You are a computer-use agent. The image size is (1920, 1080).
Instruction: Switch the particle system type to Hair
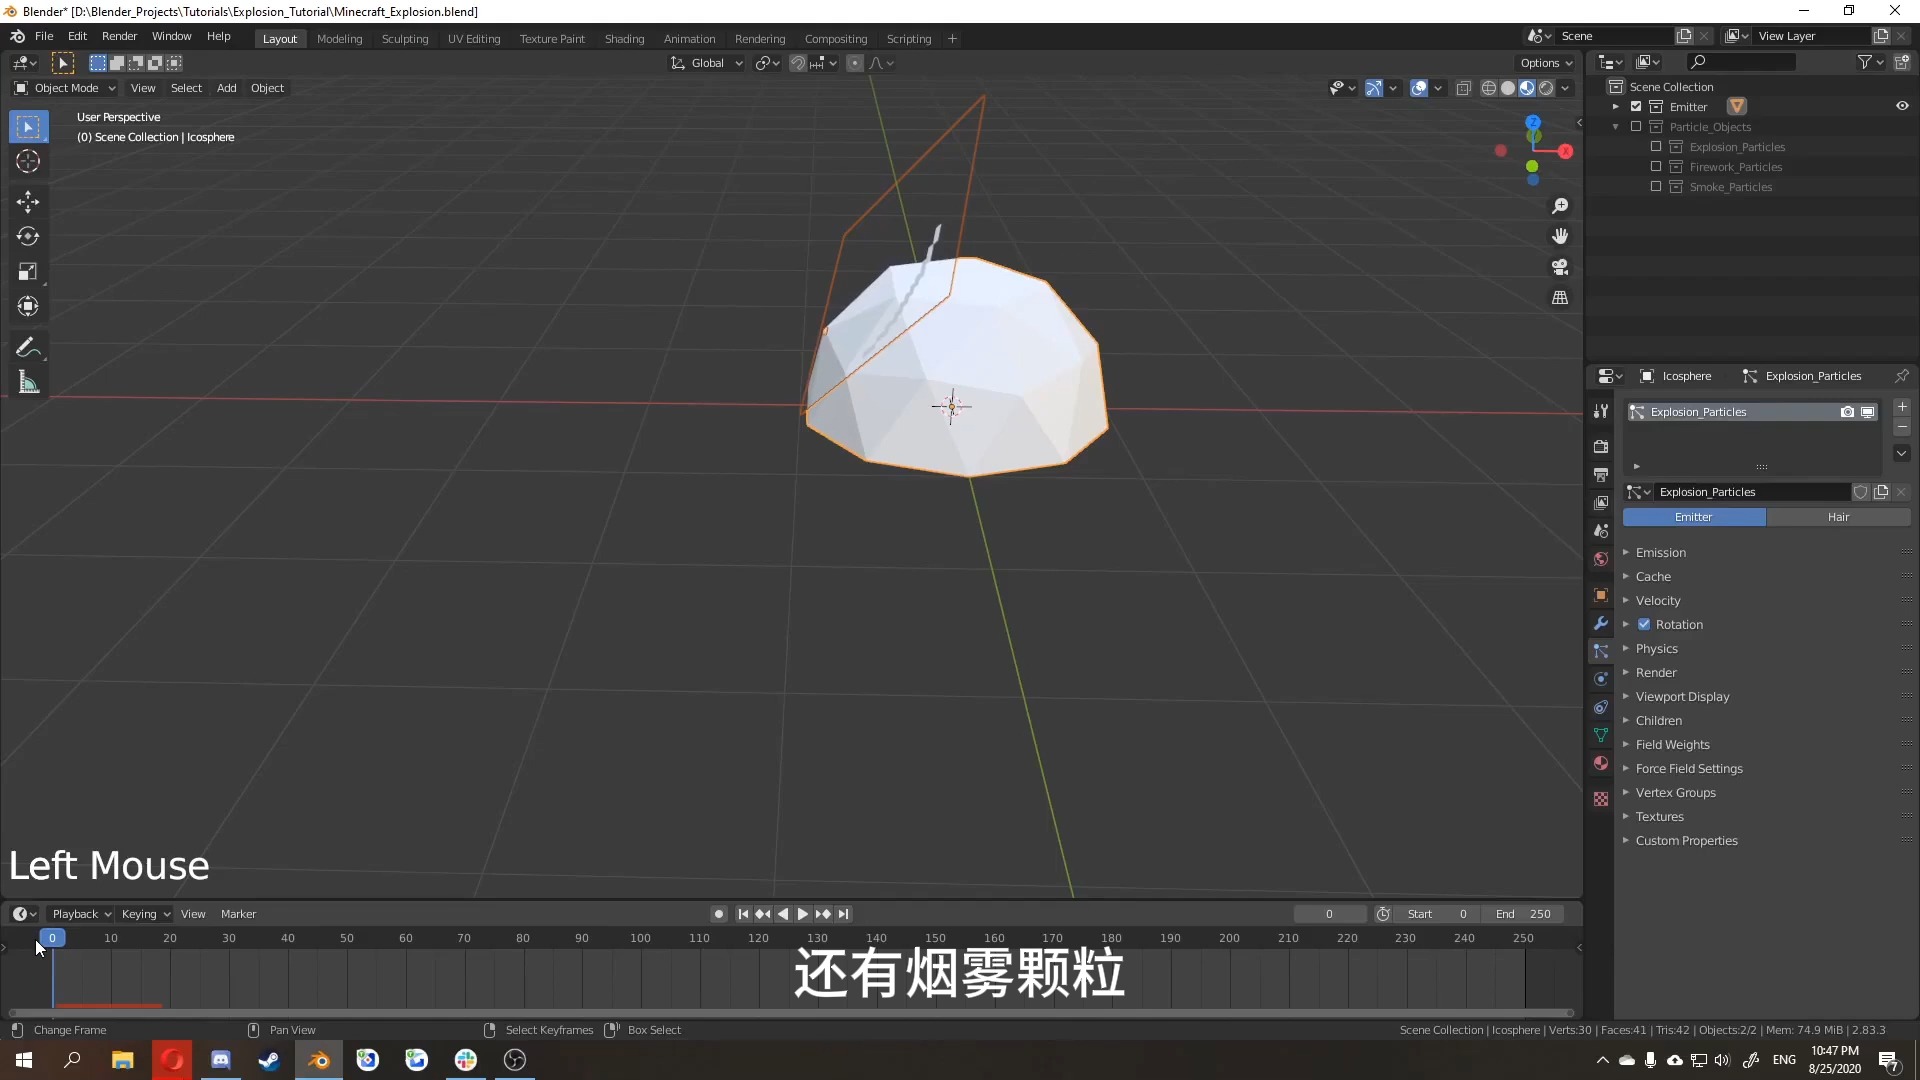click(x=1838, y=516)
